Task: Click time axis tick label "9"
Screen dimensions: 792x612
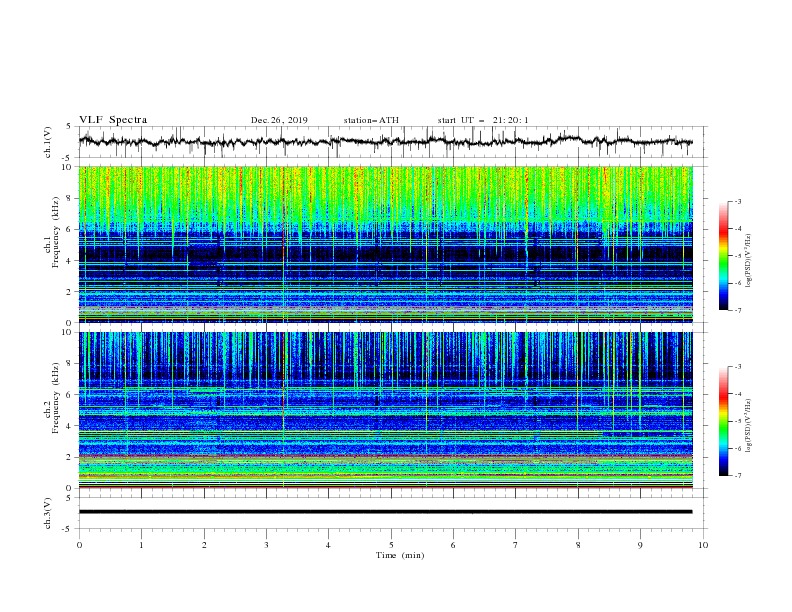Action: (640, 545)
